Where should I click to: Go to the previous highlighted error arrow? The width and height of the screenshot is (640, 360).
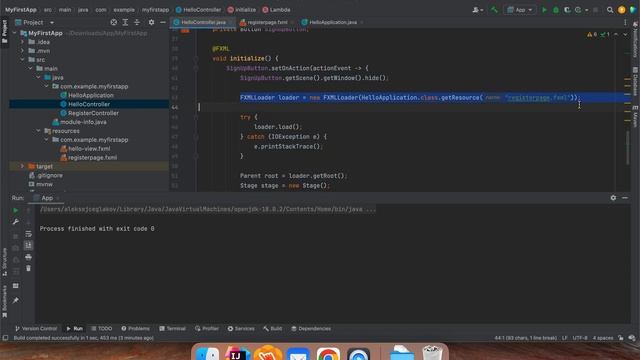[x=616, y=35]
